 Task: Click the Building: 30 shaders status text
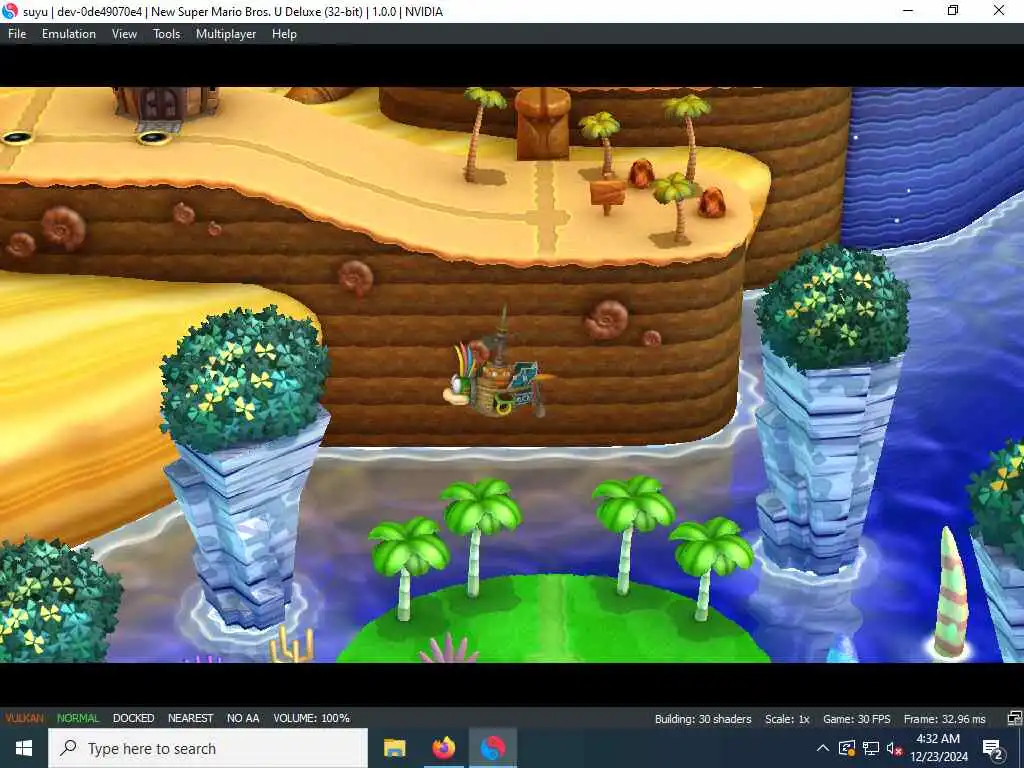703,719
